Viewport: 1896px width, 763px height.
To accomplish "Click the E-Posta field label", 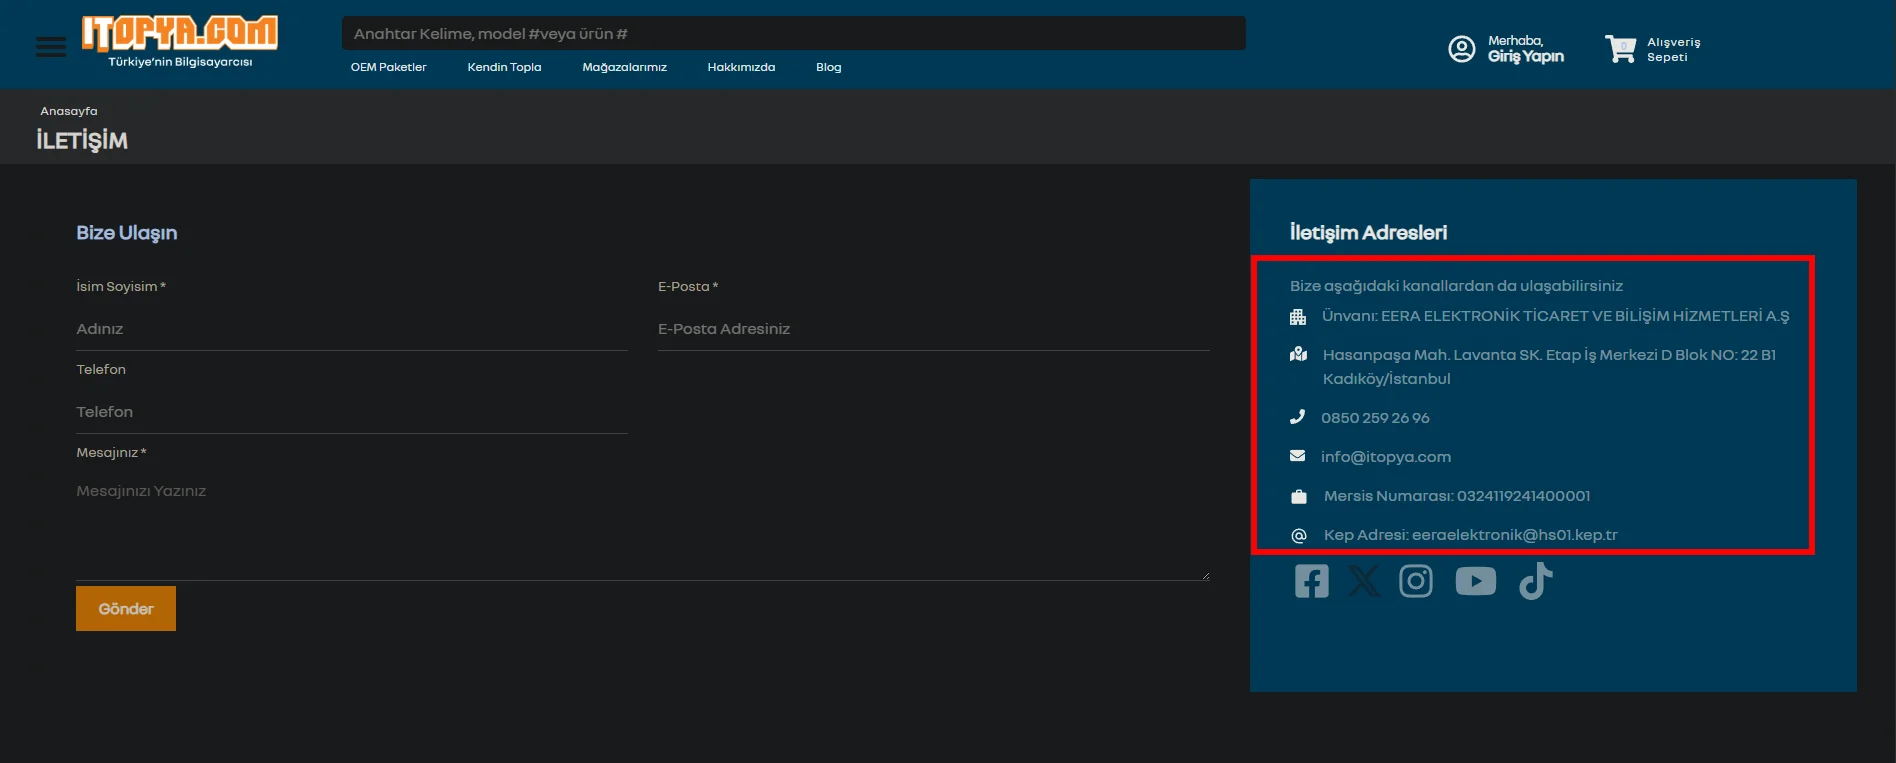I will coord(688,286).
